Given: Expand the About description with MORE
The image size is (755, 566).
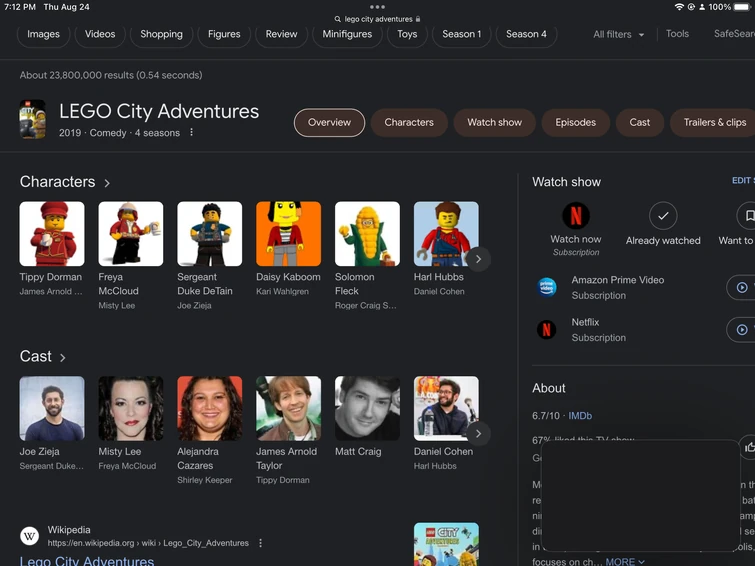Looking at the screenshot, I should (x=625, y=561).
